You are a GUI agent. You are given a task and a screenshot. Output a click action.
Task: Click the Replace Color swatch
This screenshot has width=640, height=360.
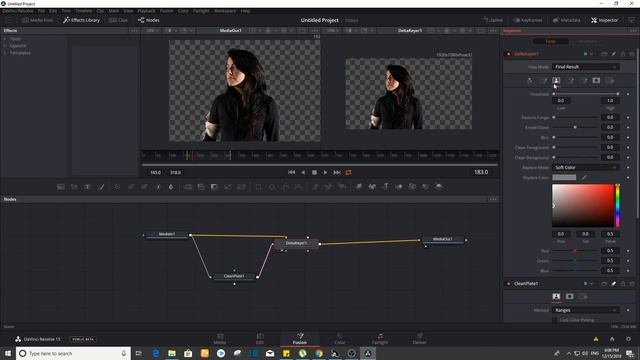point(564,178)
